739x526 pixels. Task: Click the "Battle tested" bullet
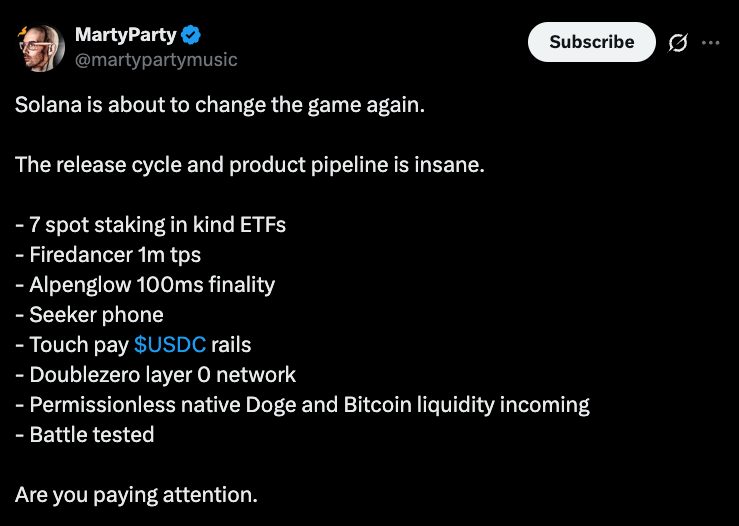point(84,435)
